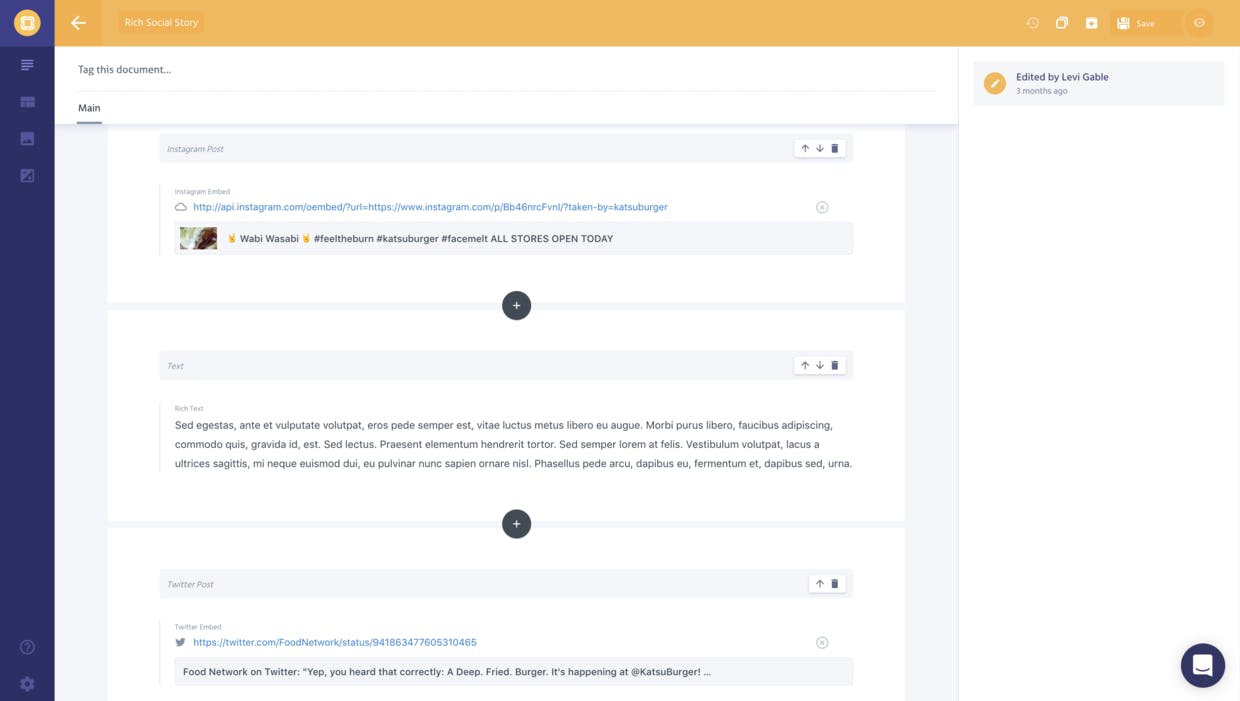1240x701 pixels.
Task: Click the Instagram Embed field label
Action: 202,192
